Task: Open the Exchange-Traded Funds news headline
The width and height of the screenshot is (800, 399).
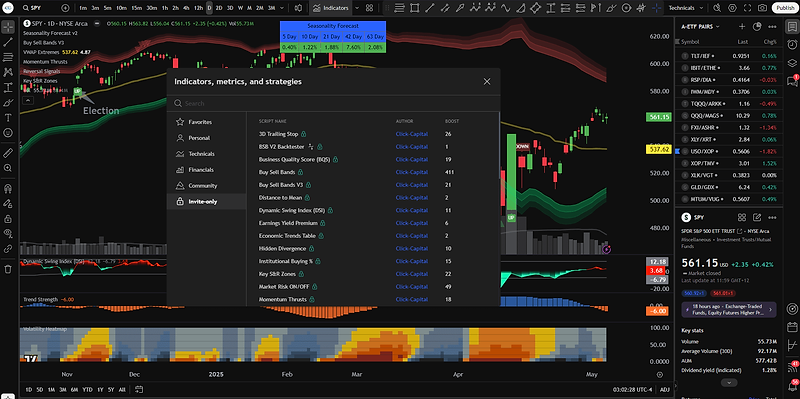Action: [x=729, y=309]
